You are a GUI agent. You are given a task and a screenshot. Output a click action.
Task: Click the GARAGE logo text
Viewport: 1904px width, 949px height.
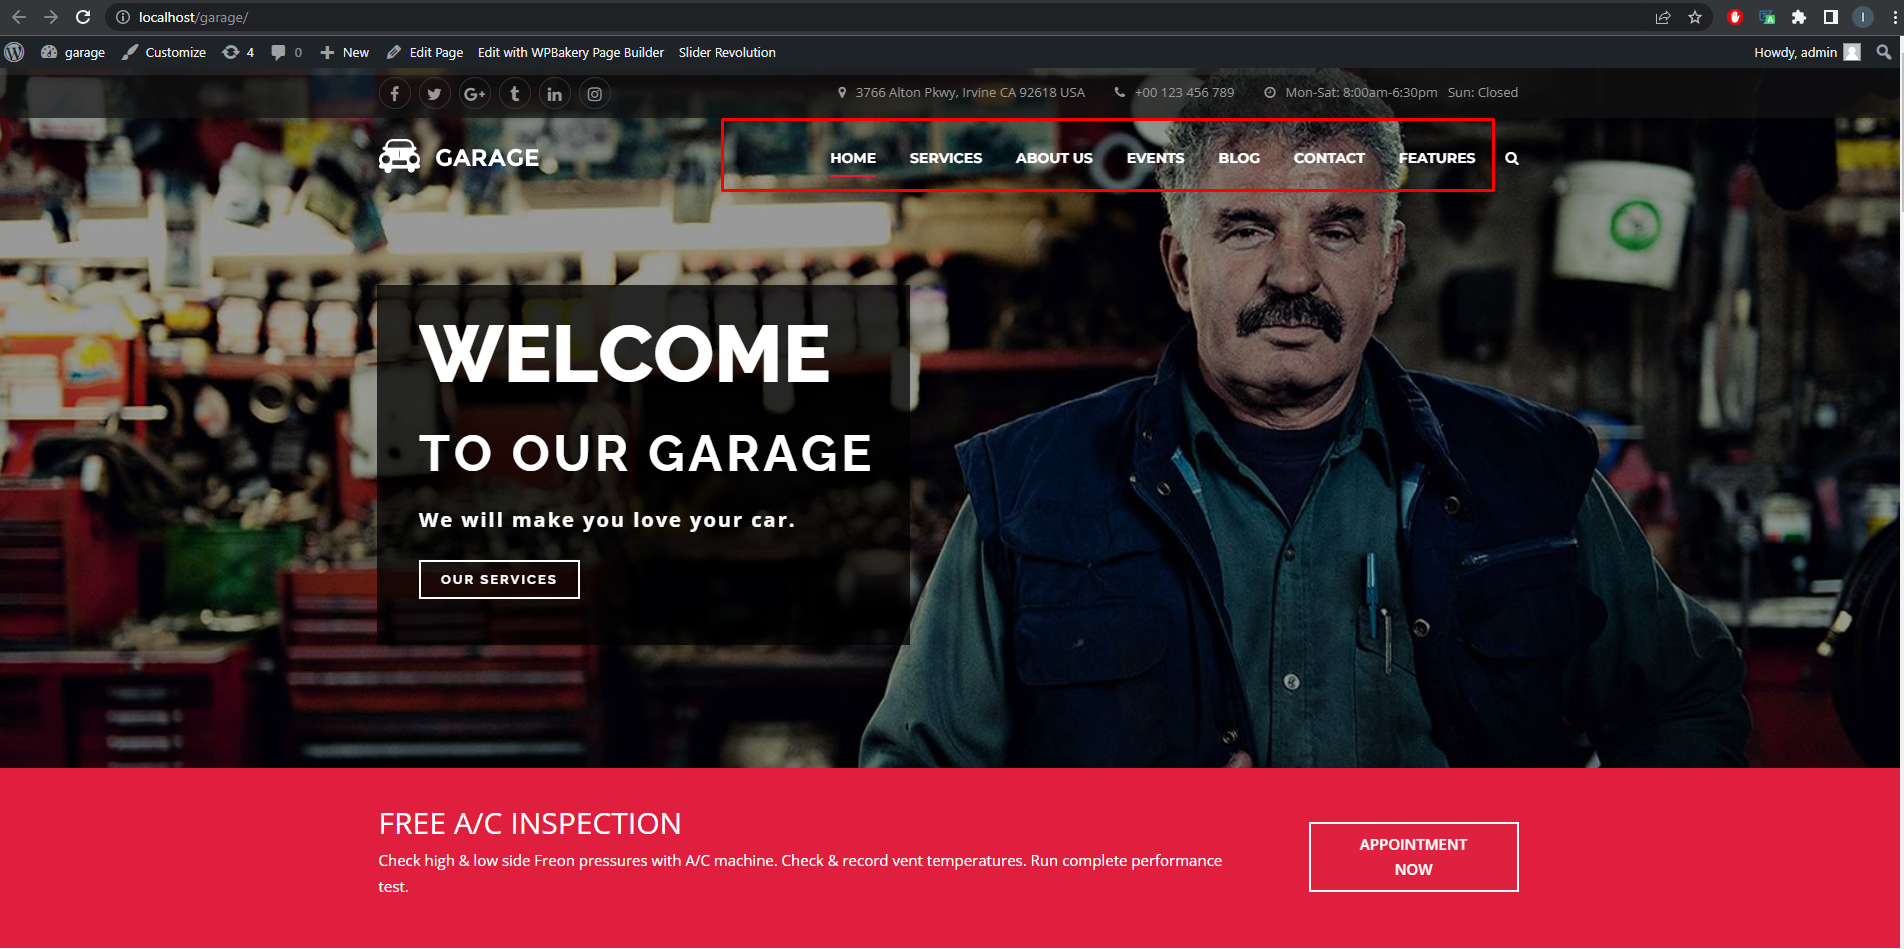pos(487,158)
